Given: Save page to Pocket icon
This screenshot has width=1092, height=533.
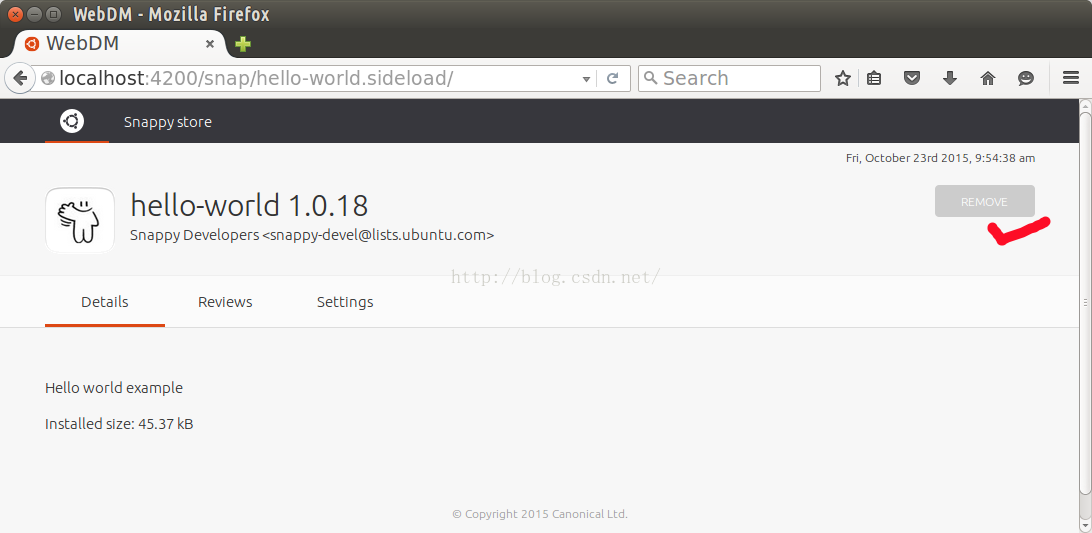Looking at the screenshot, I should [912, 78].
